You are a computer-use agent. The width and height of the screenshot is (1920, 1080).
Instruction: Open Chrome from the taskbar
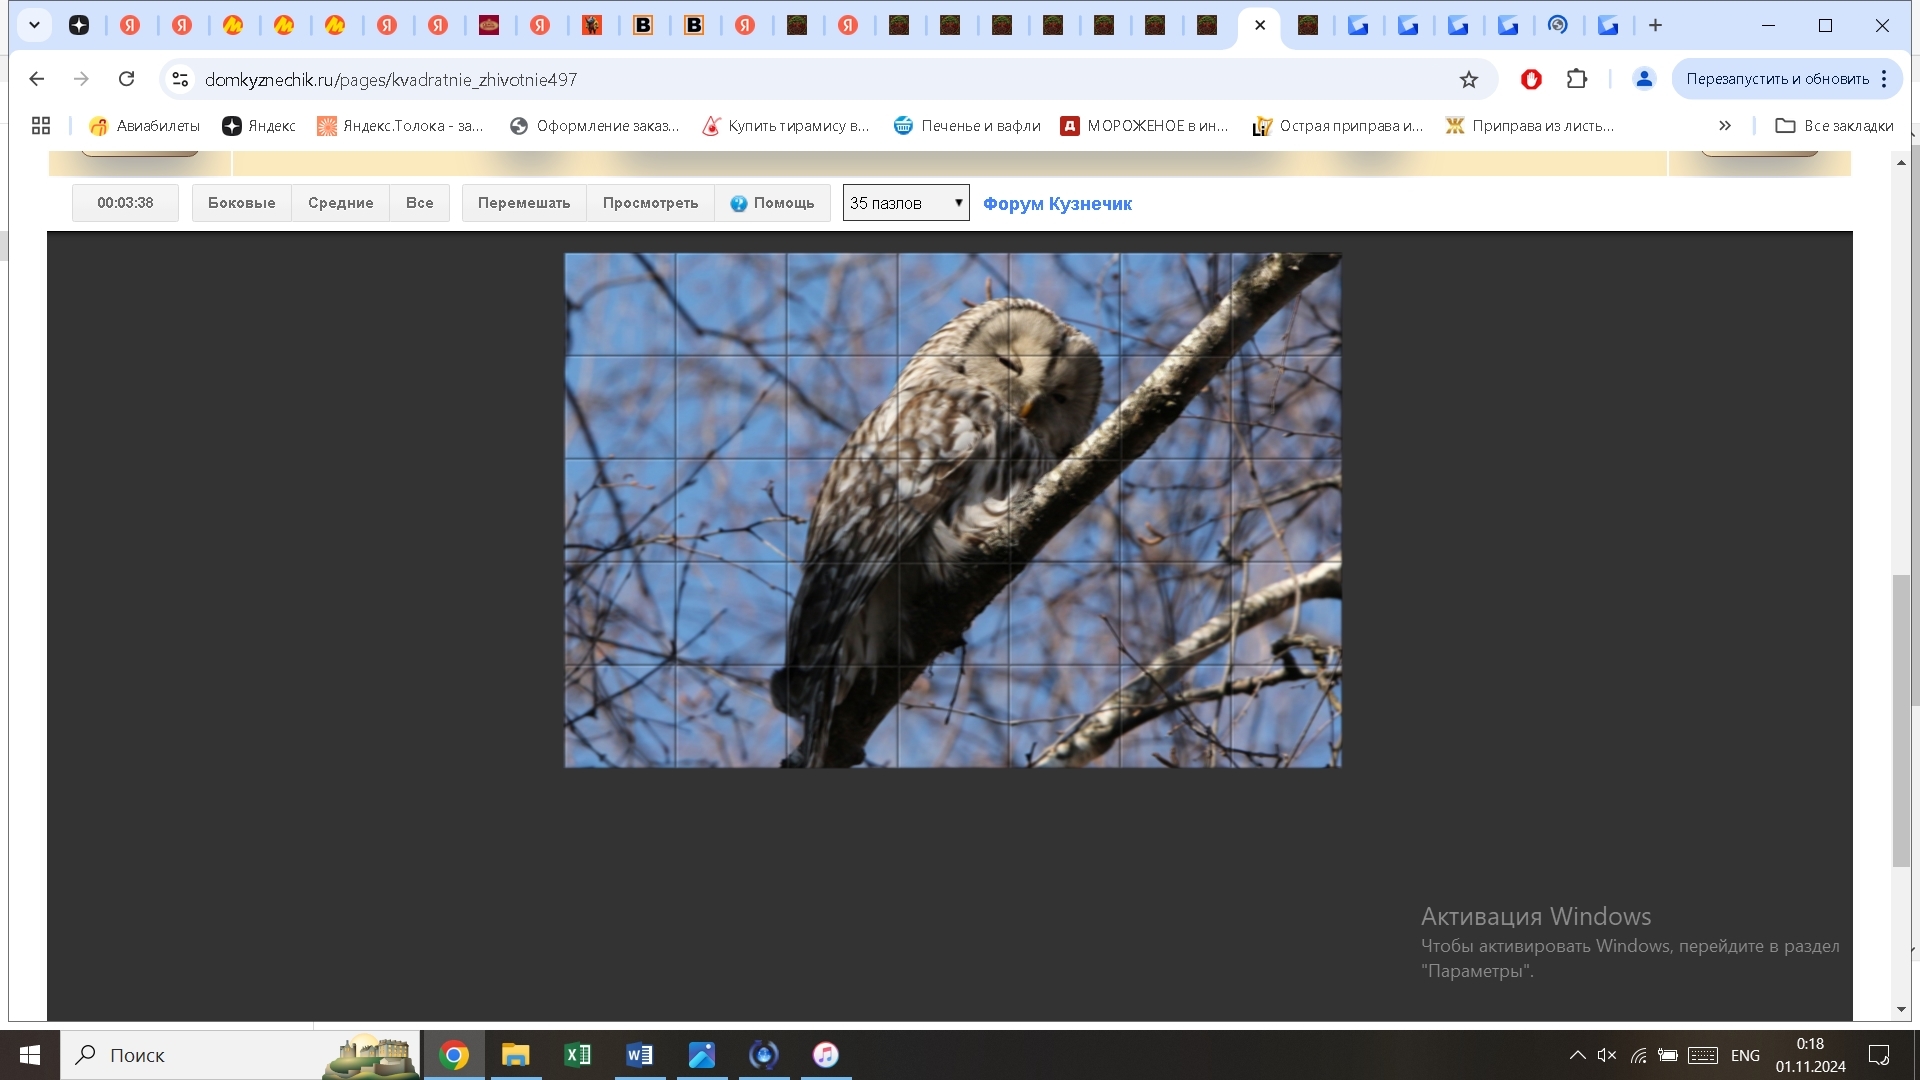[453, 1055]
